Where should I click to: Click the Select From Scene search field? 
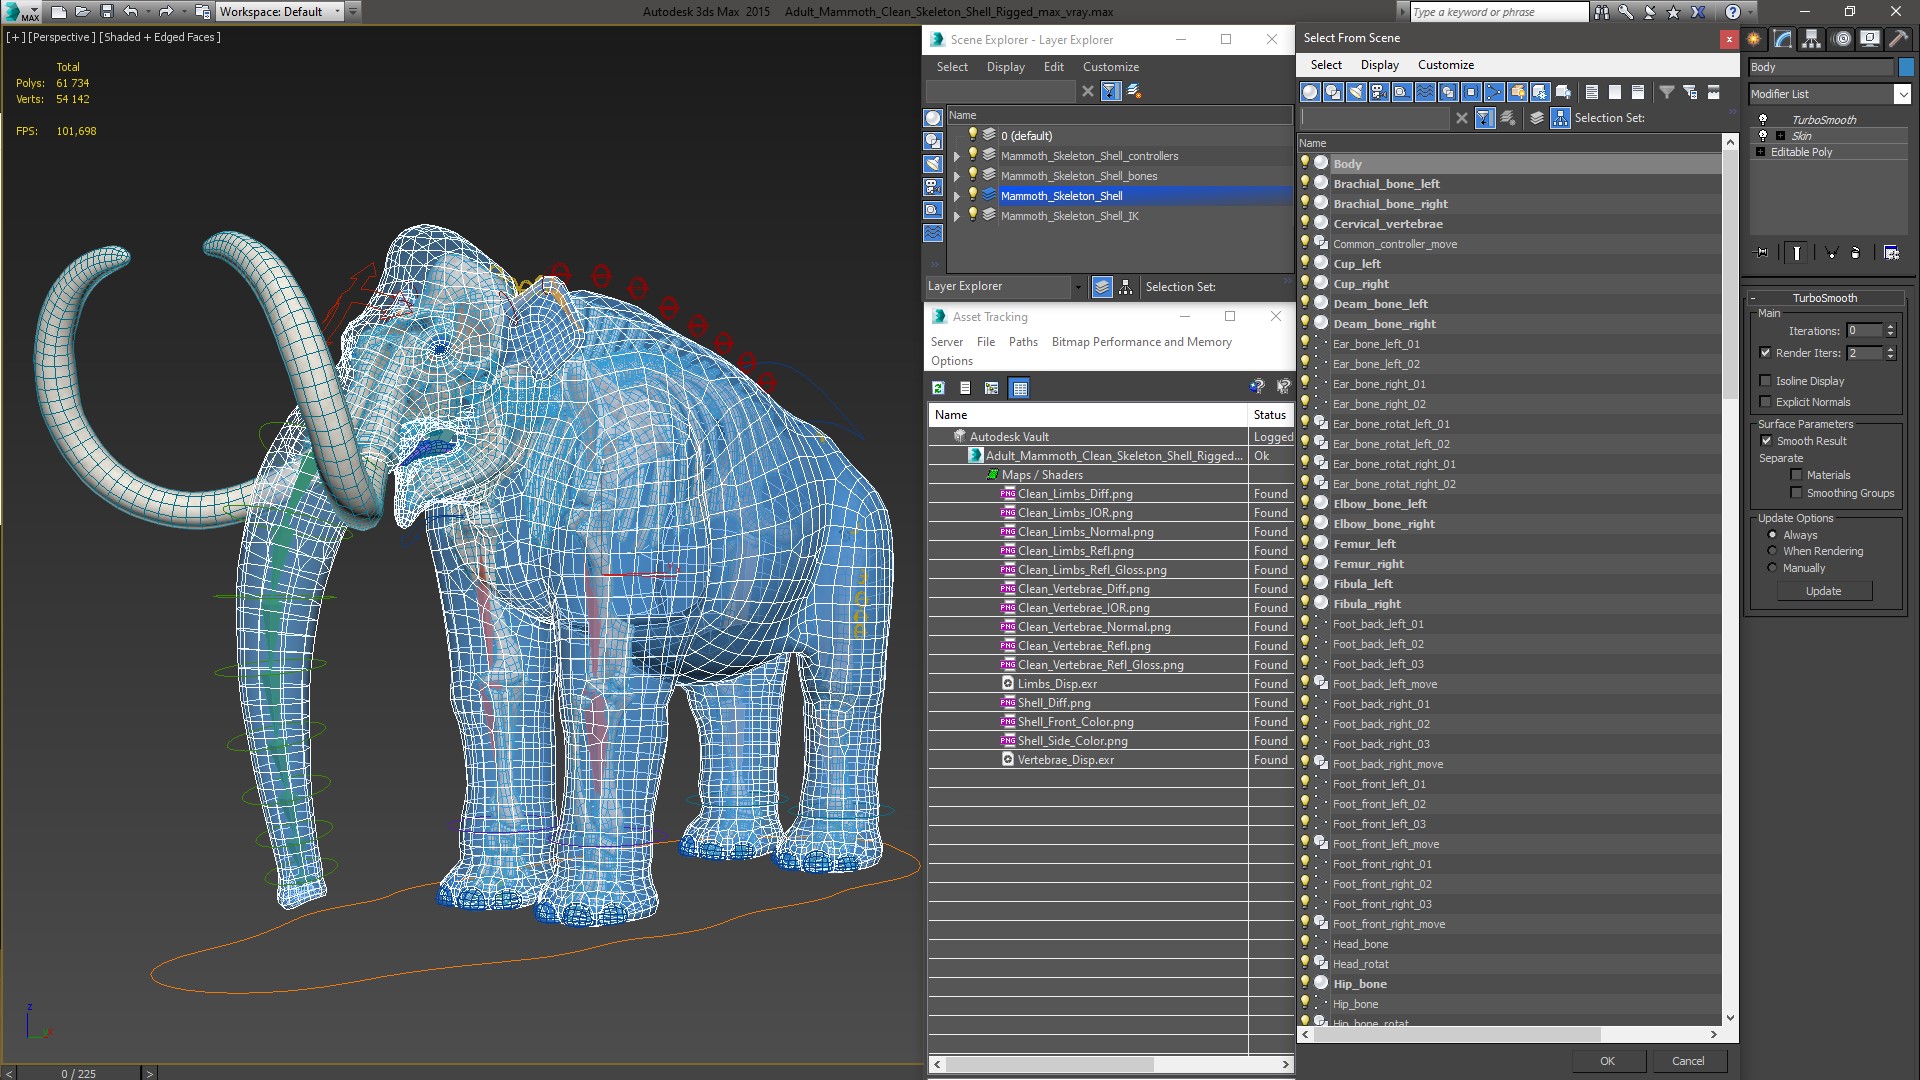(1374, 118)
